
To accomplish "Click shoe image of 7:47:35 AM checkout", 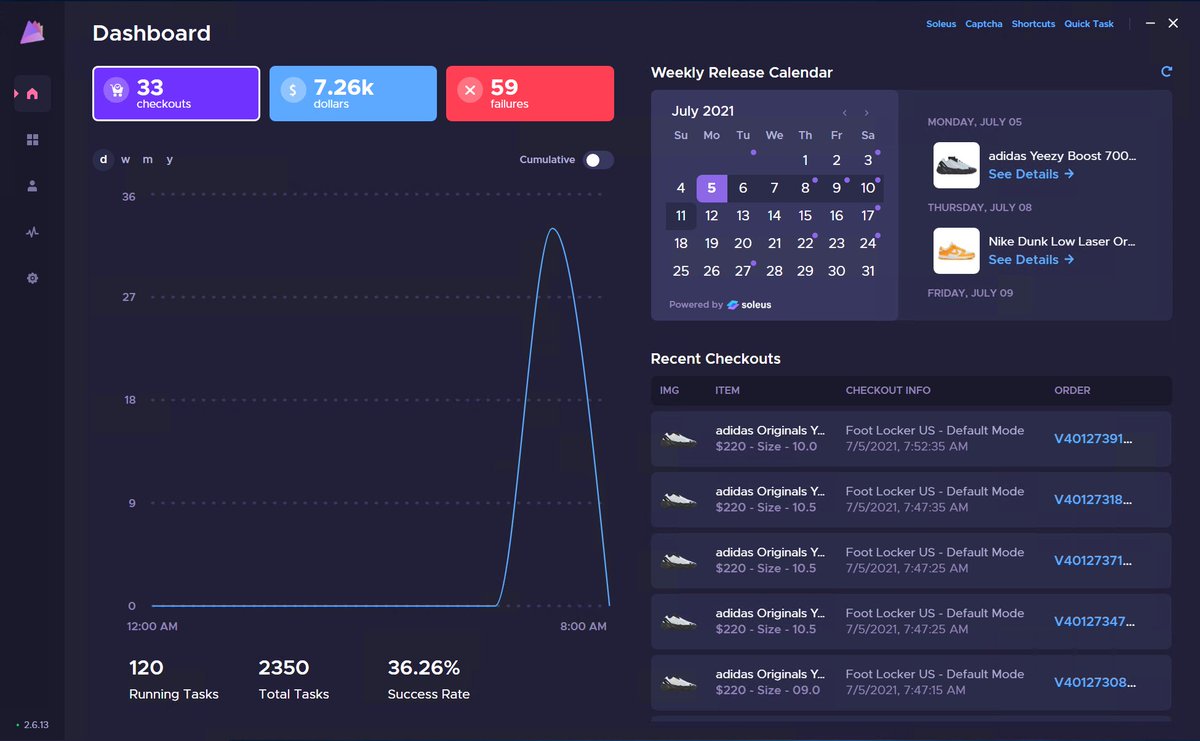I will click(x=680, y=499).
